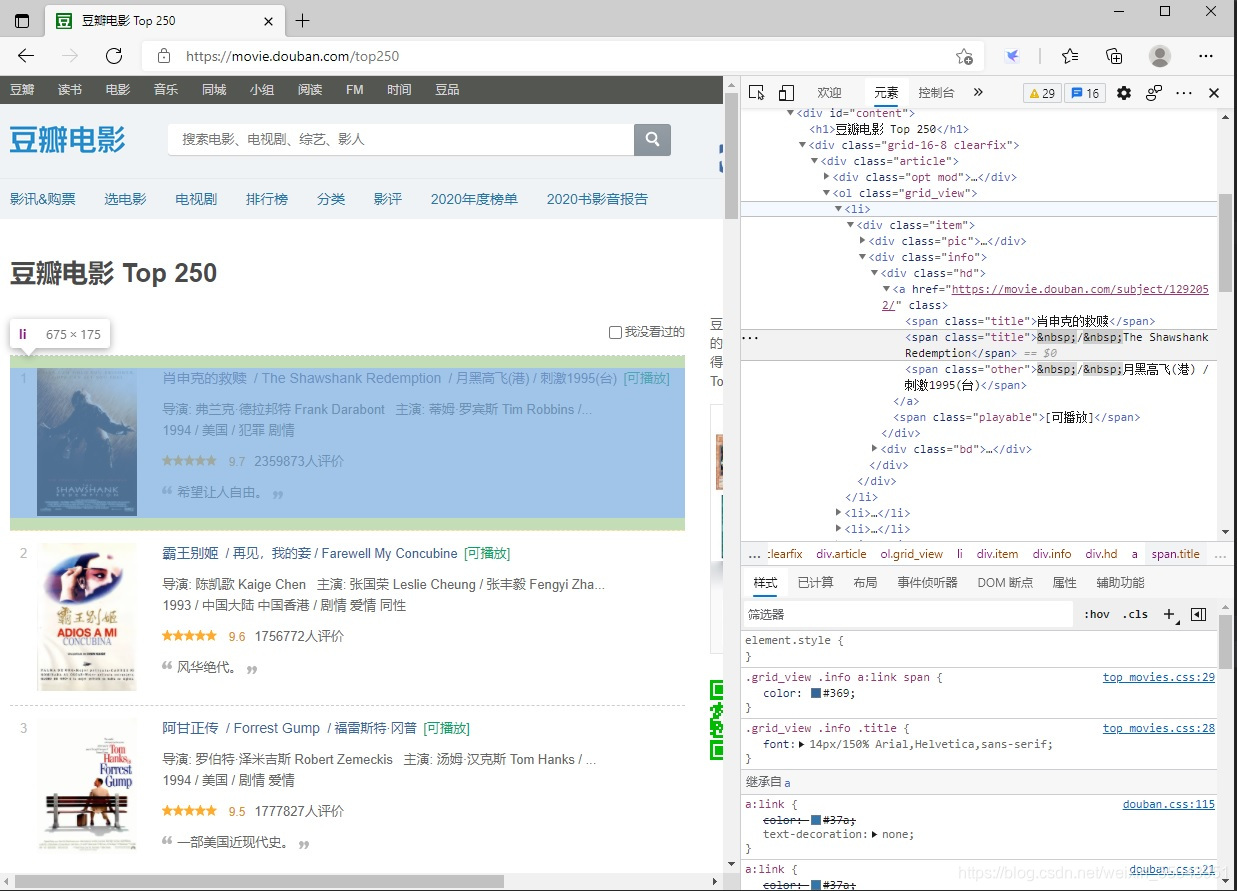Click the user profile avatar
1237x891 pixels.
coord(1160,56)
